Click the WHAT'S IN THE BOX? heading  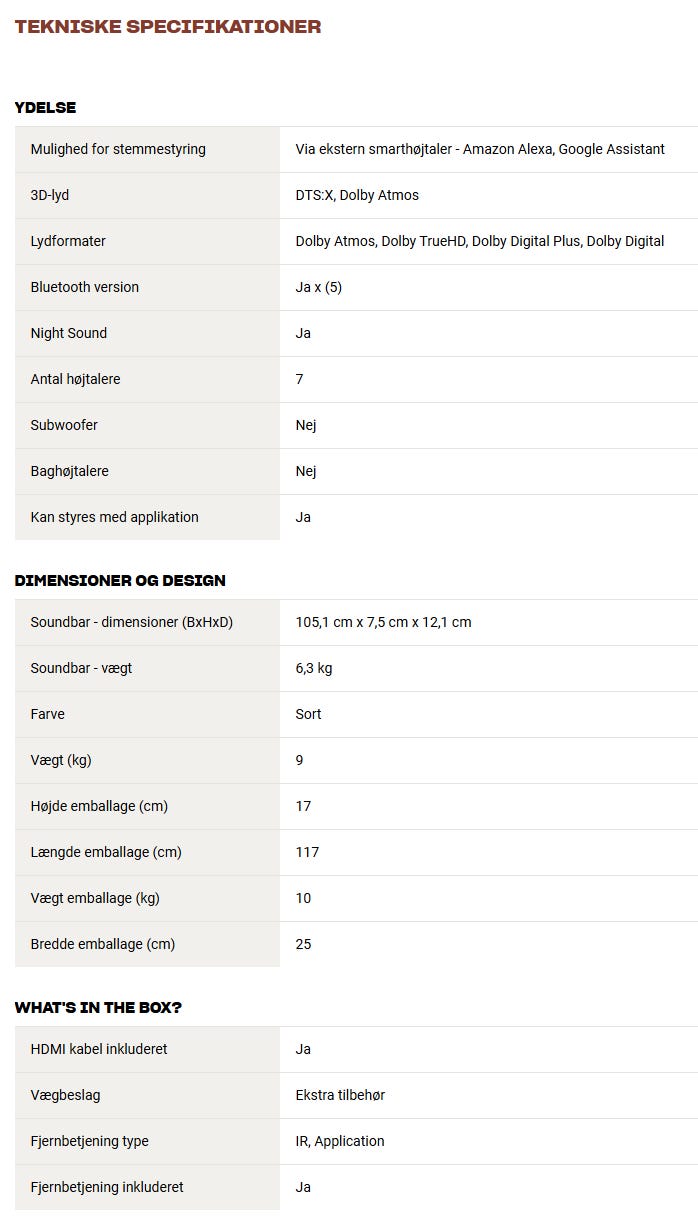[x=98, y=1008]
